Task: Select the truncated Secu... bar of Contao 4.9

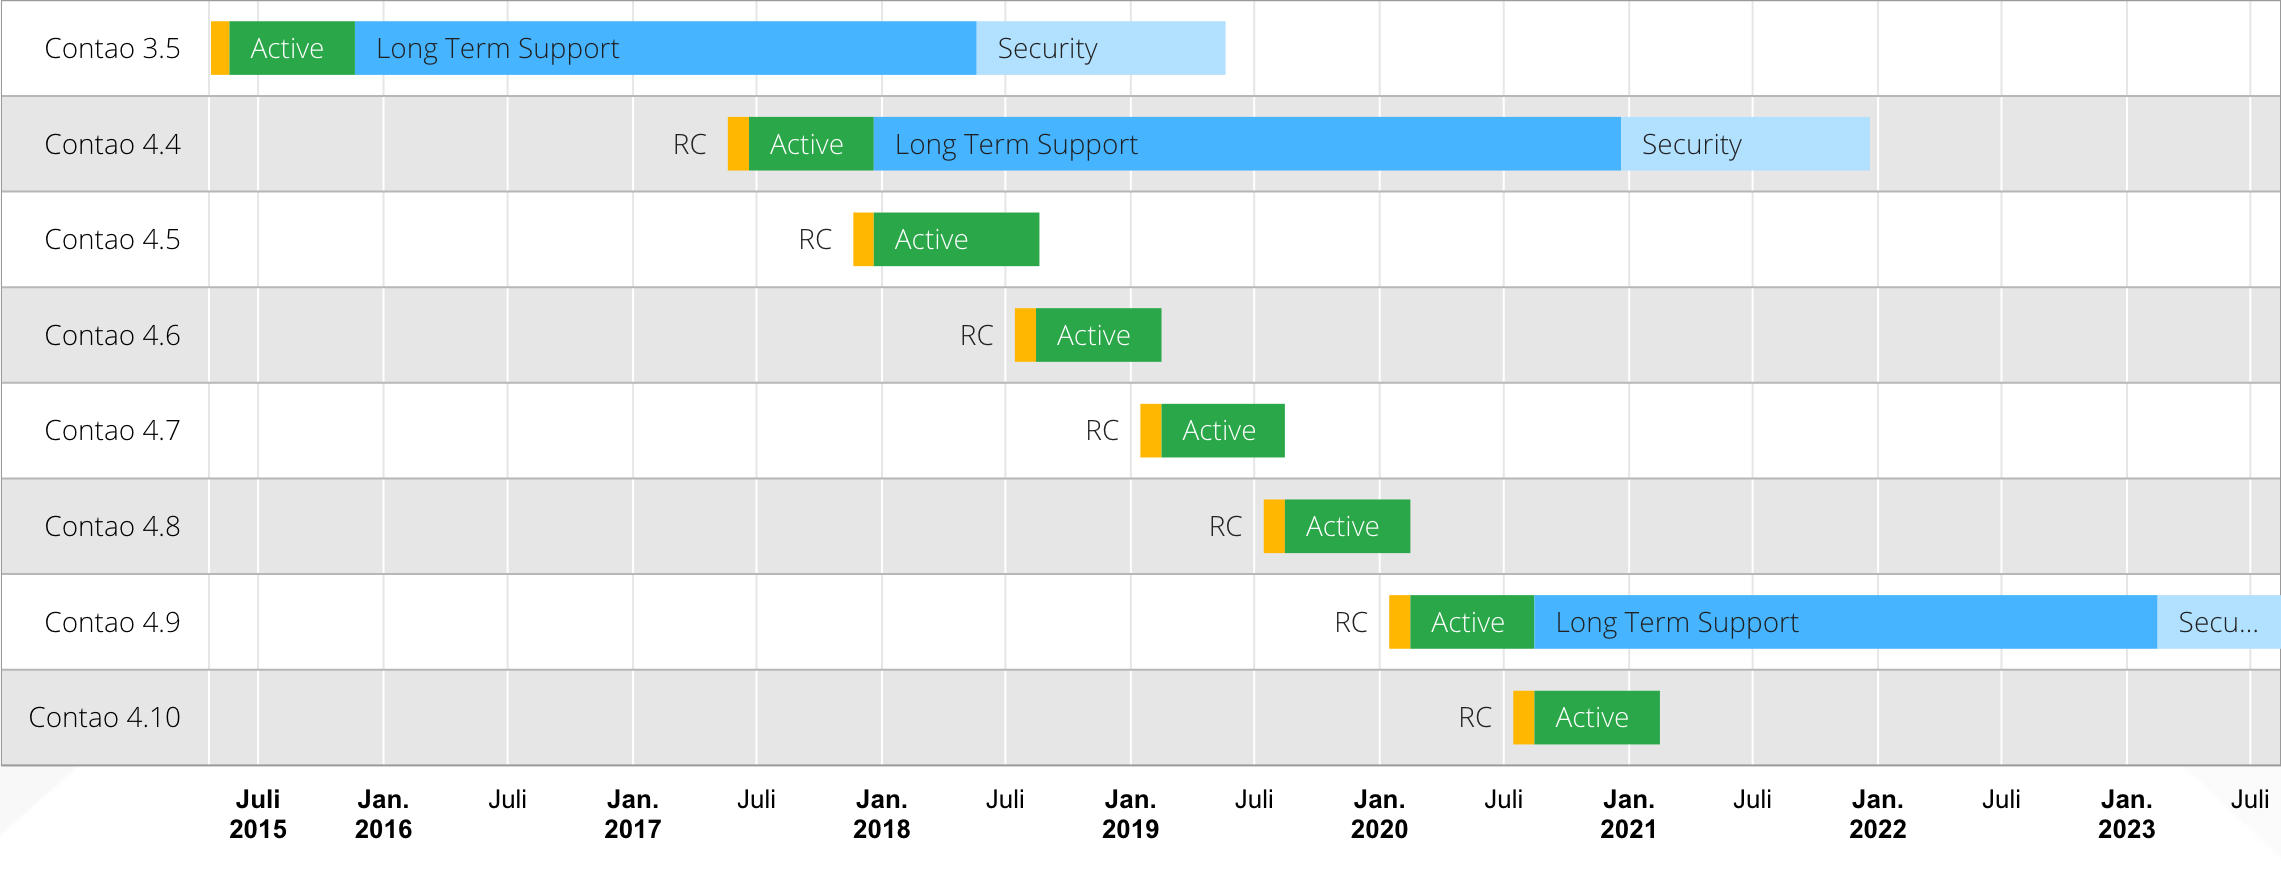Action: [x=2219, y=622]
